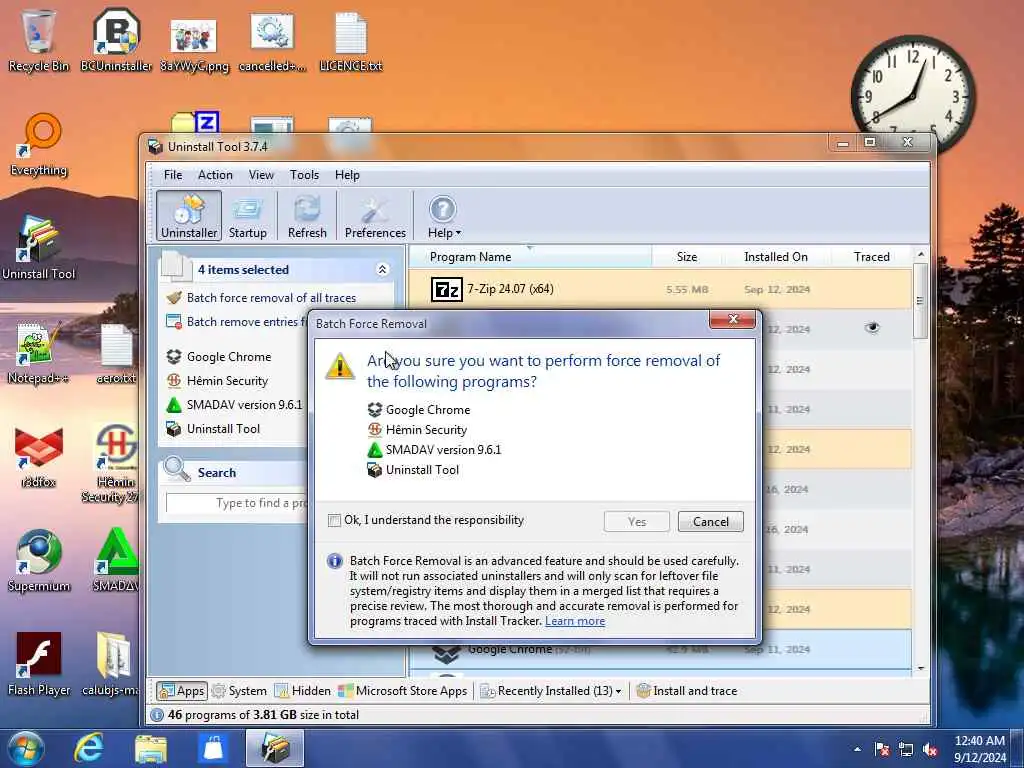Open the Action menu

[x=215, y=175]
